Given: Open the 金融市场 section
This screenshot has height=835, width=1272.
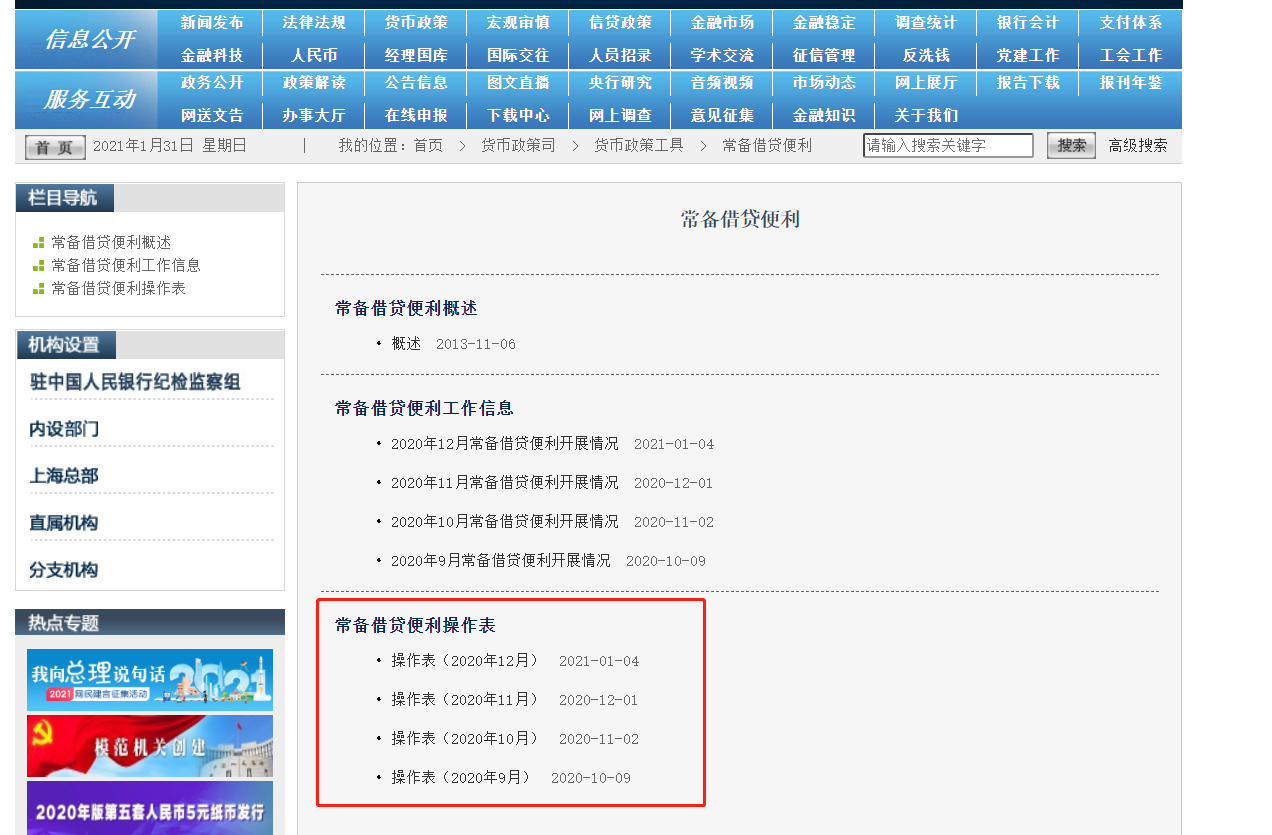Looking at the screenshot, I should point(721,21).
